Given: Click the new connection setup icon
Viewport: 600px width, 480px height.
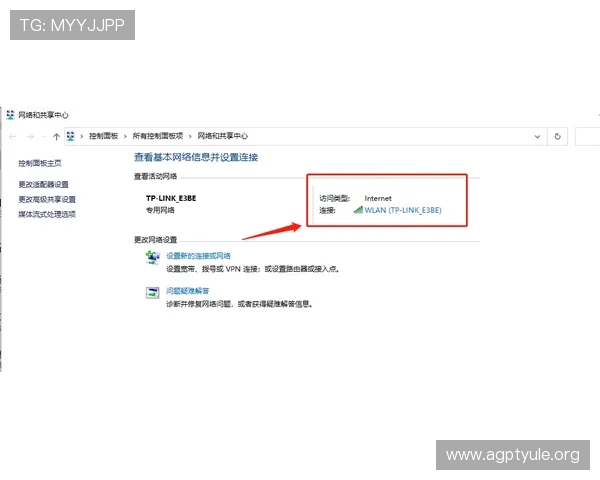Looking at the screenshot, I should coord(153,257).
